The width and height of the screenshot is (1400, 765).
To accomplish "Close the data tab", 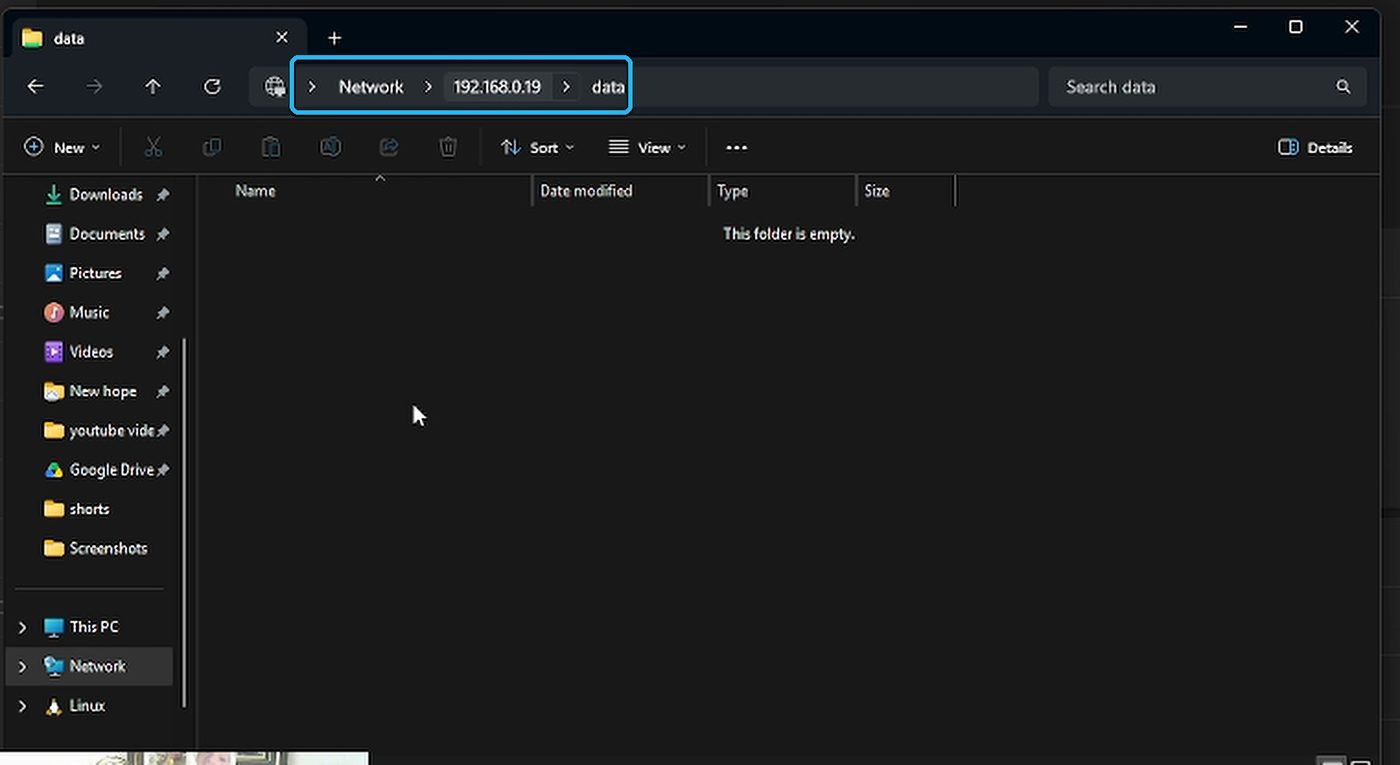I will 282,37.
